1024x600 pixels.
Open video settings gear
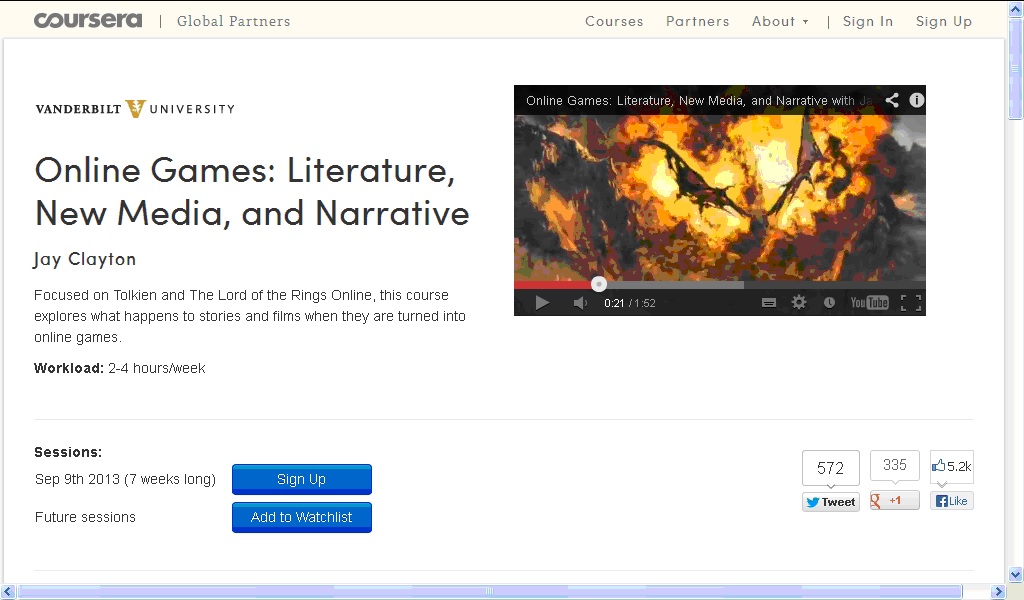pos(799,303)
